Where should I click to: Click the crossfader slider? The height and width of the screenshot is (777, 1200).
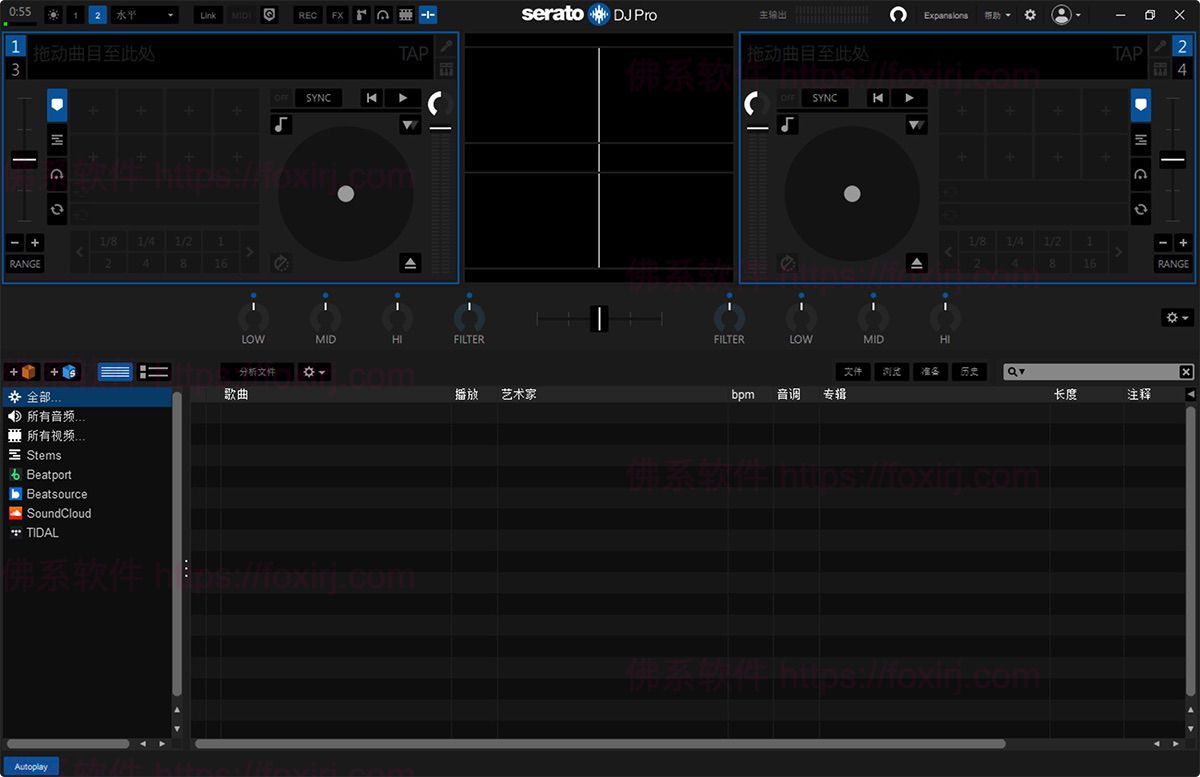[x=599, y=318]
